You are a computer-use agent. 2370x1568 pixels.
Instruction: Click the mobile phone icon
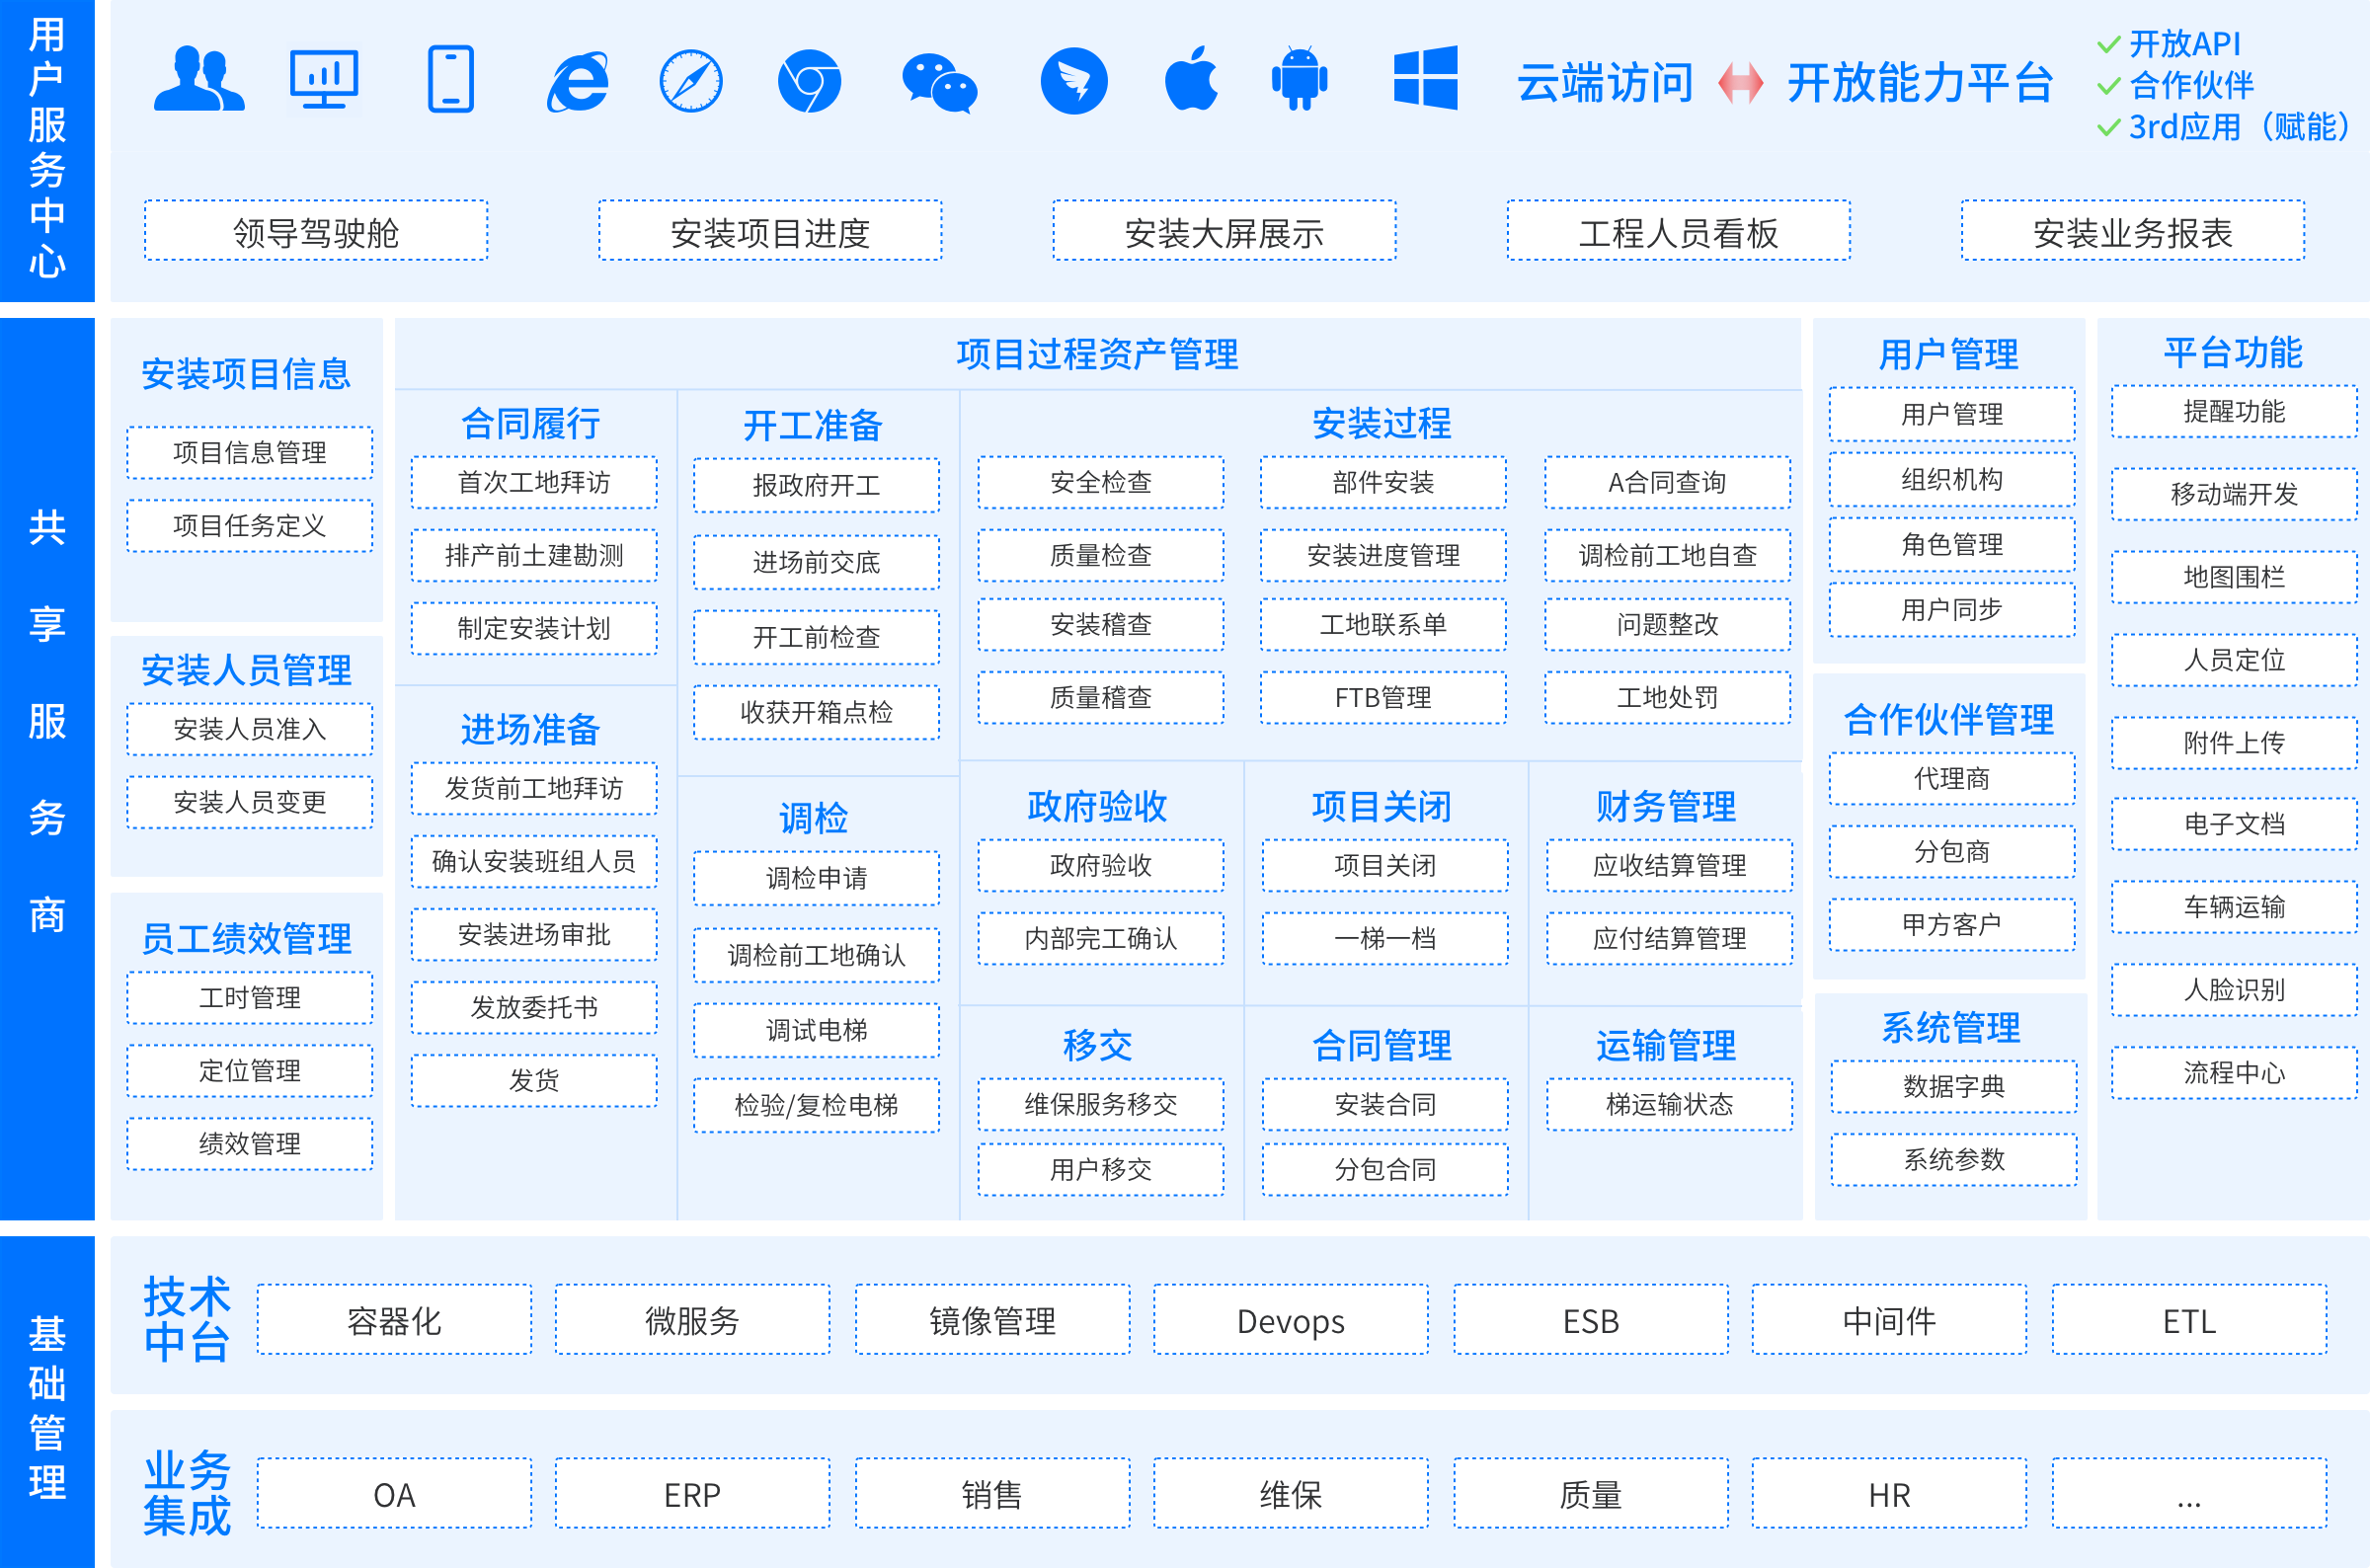point(450,79)
